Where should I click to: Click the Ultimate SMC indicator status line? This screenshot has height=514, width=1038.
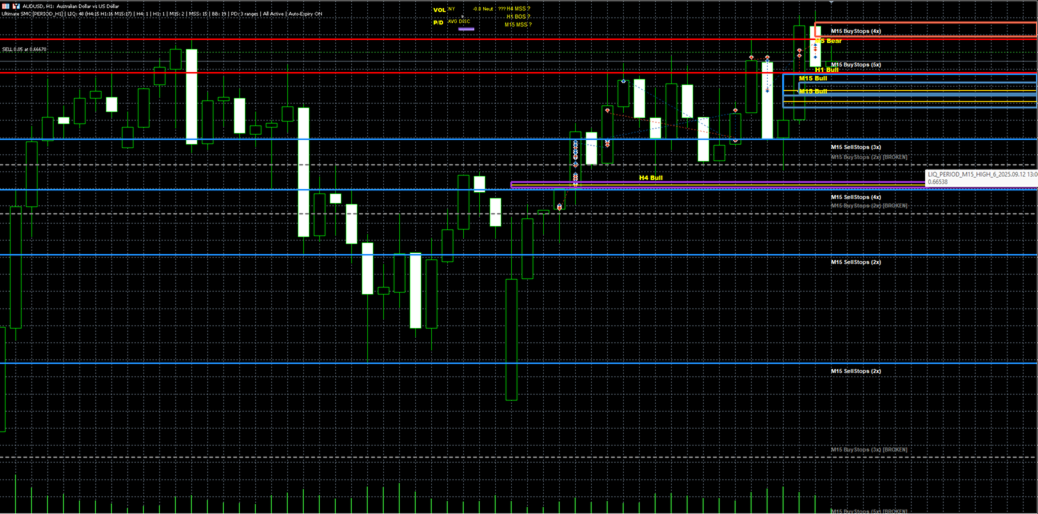tap(162, 13)
